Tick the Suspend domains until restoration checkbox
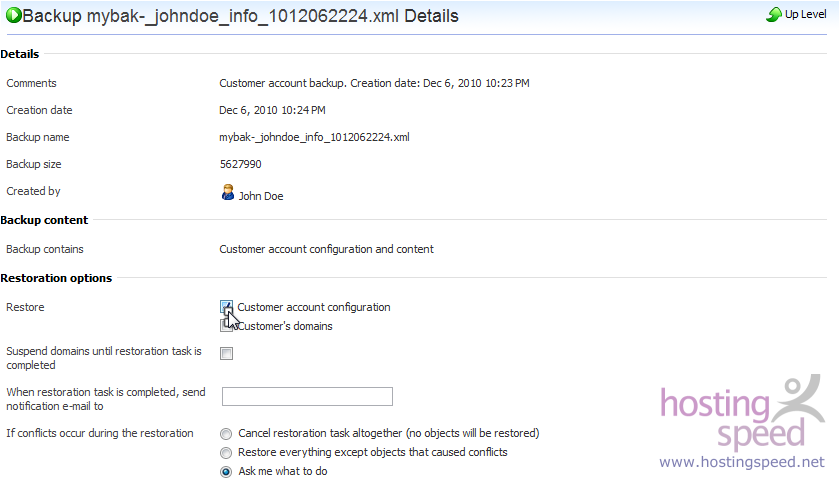The image size is (840, 480). [227, 353]
